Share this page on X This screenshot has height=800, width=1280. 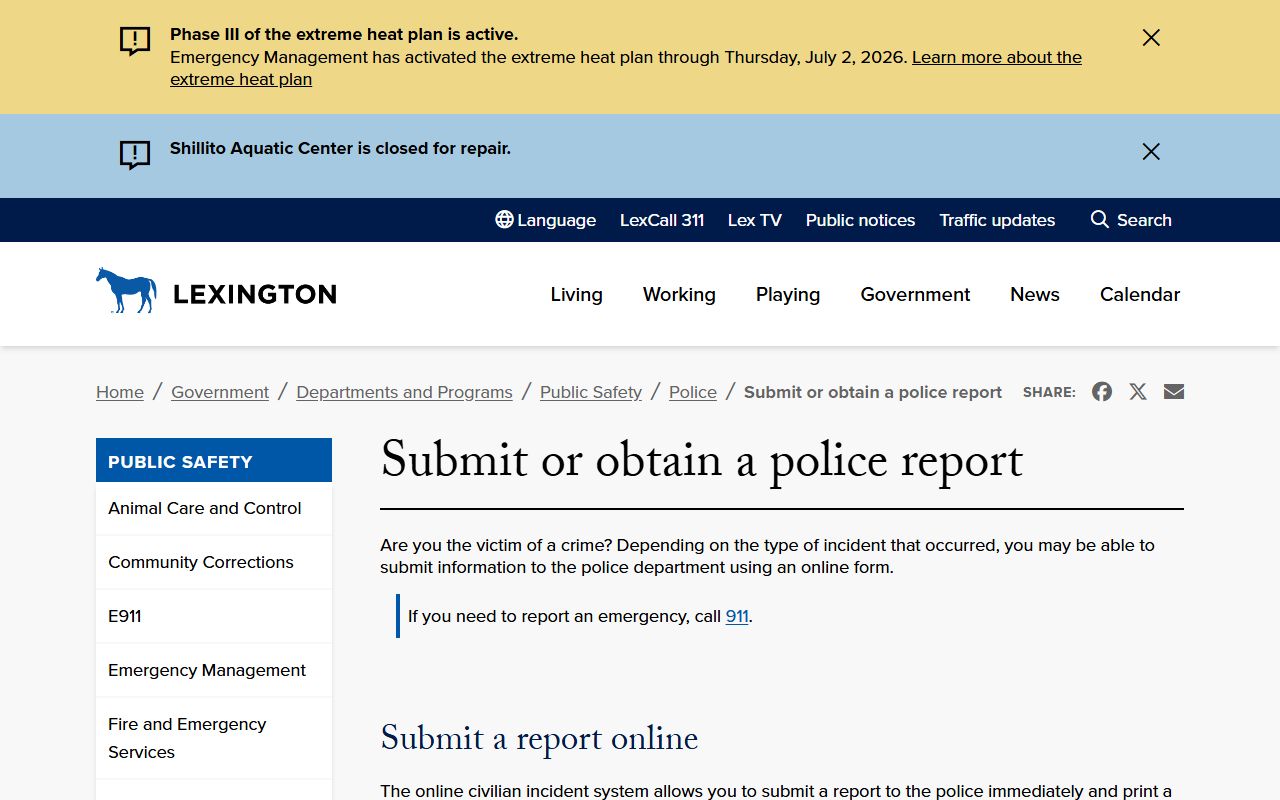pyautogui.click(x=1138, y=392)
